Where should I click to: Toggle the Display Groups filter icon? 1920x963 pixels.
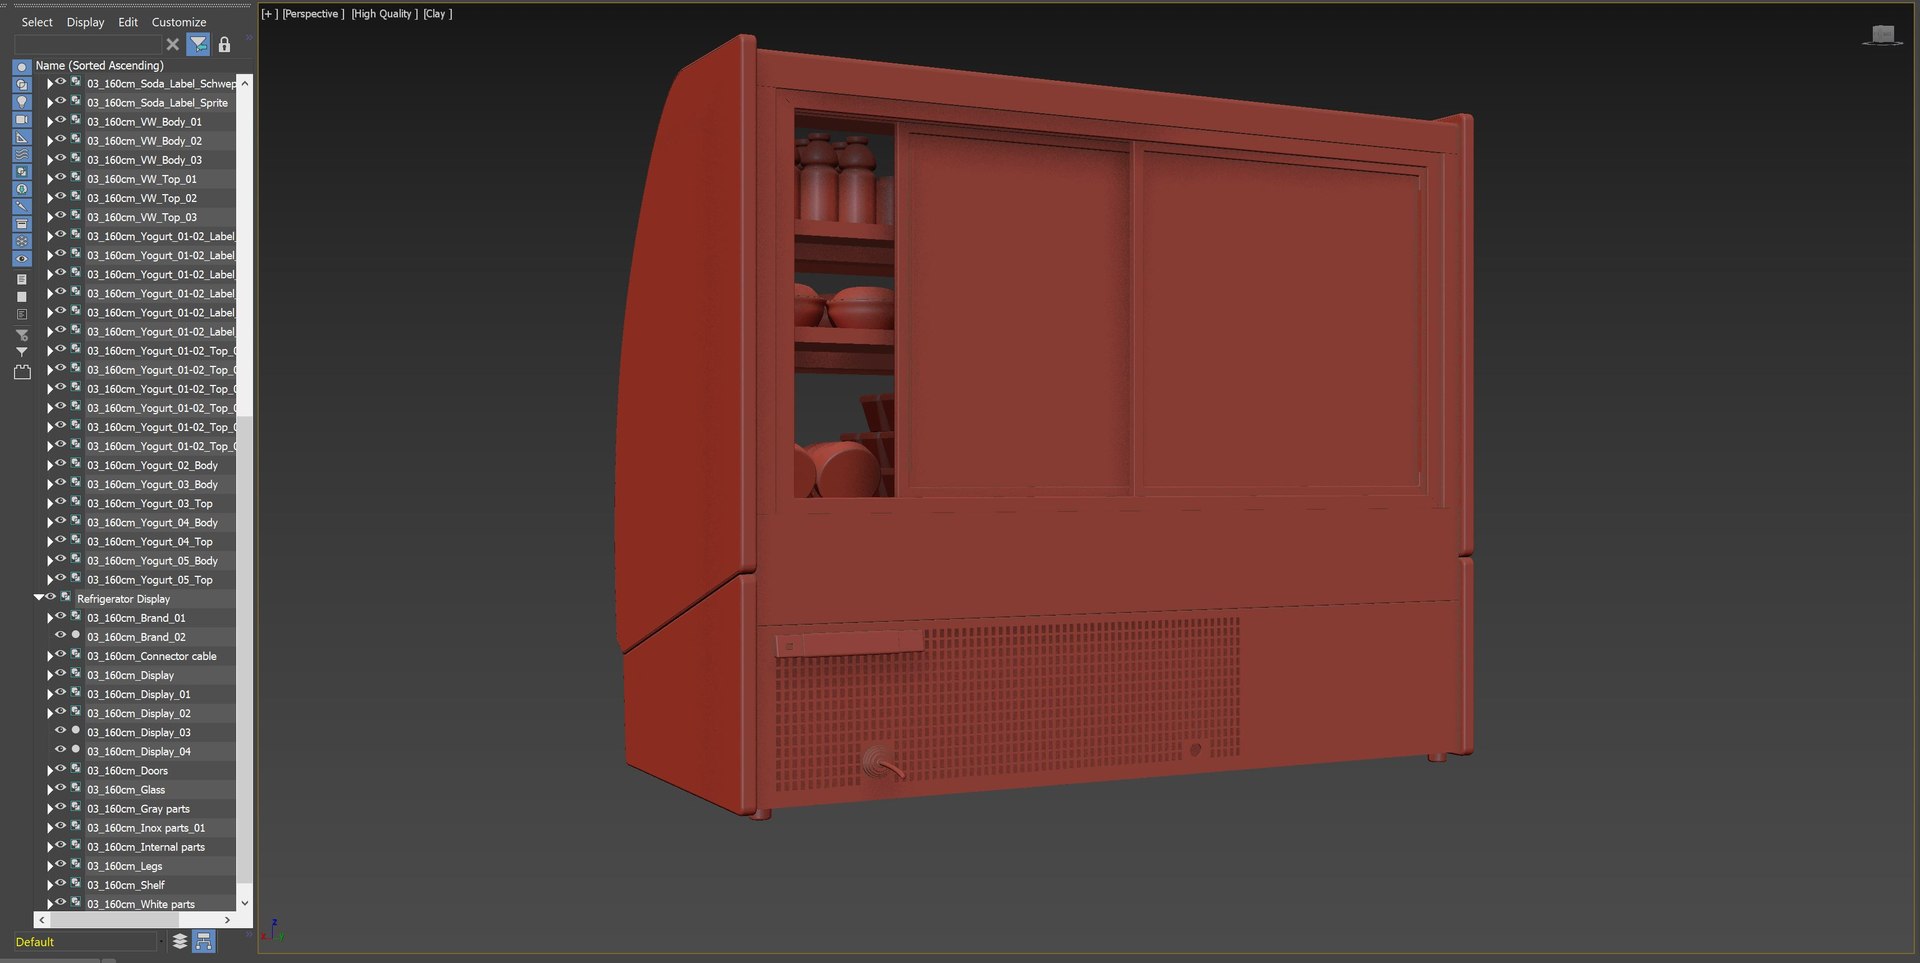pos(21,171)
